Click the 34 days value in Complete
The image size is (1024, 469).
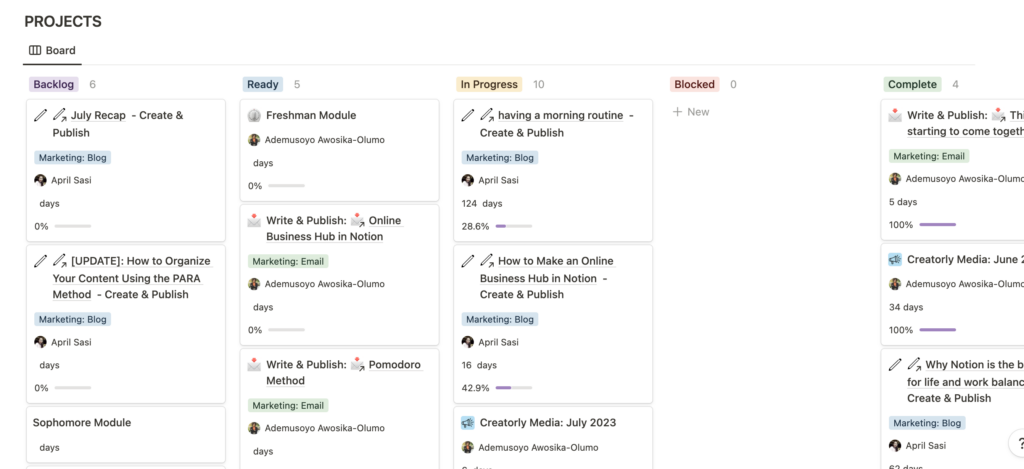click(x=906, y=307)
